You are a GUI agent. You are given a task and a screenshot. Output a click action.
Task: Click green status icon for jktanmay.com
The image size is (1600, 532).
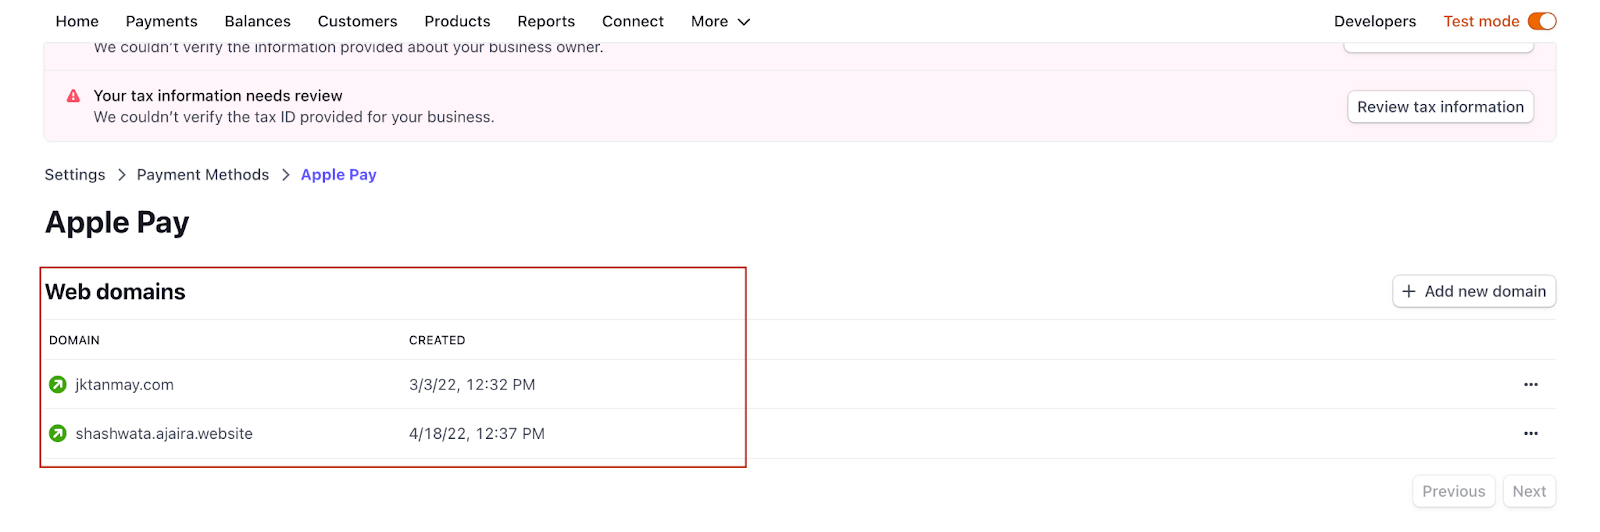(x=58, y=384)
